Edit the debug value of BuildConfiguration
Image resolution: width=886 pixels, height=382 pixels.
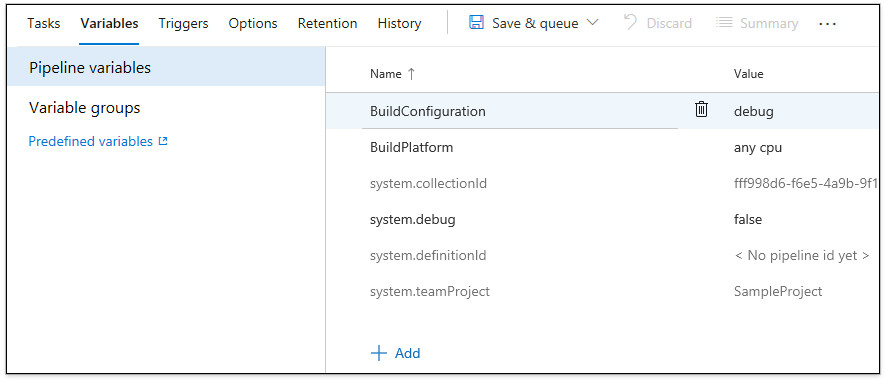[x=753, y=111]
